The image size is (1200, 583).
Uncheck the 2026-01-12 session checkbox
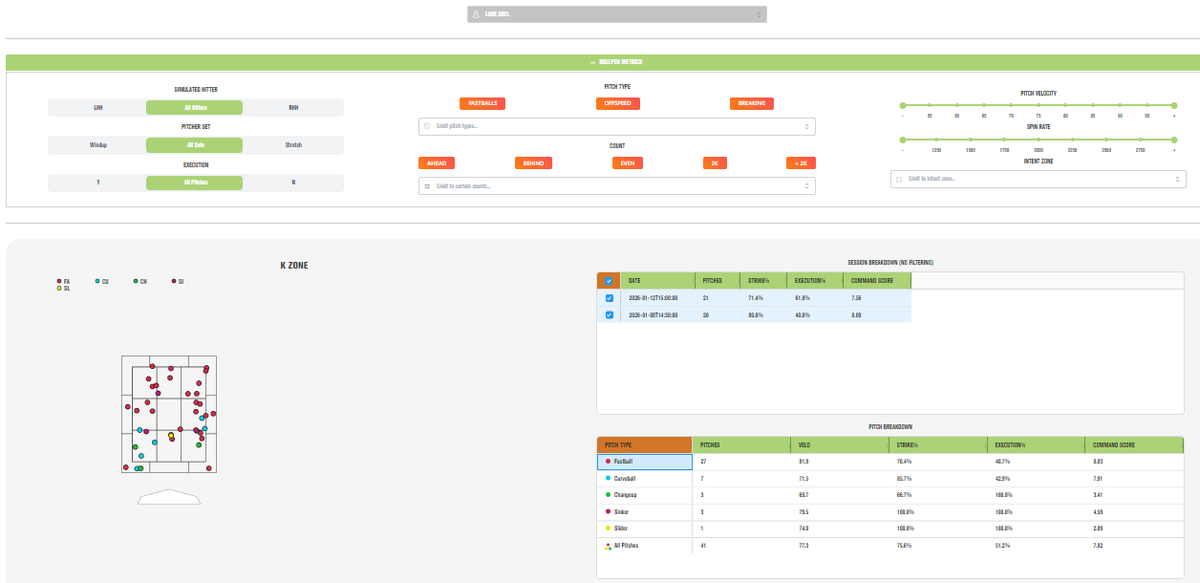[x=609, y=298]
